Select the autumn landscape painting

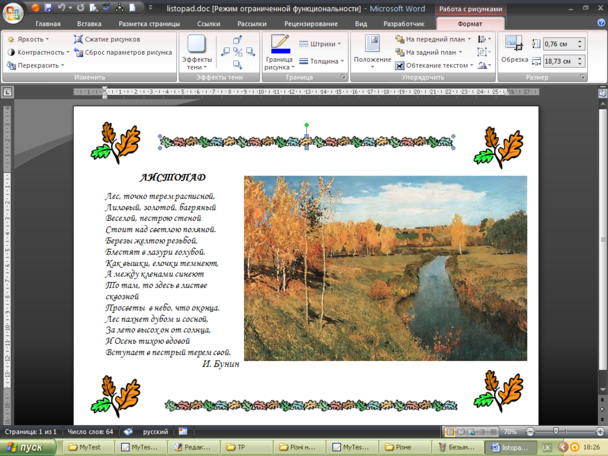tap(385, 268)
